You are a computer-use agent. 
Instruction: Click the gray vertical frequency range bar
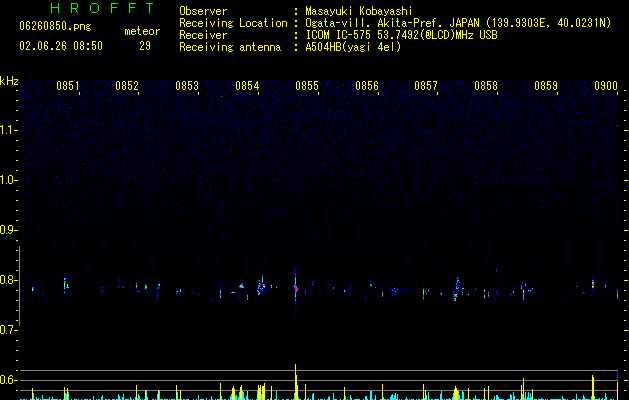19,286
